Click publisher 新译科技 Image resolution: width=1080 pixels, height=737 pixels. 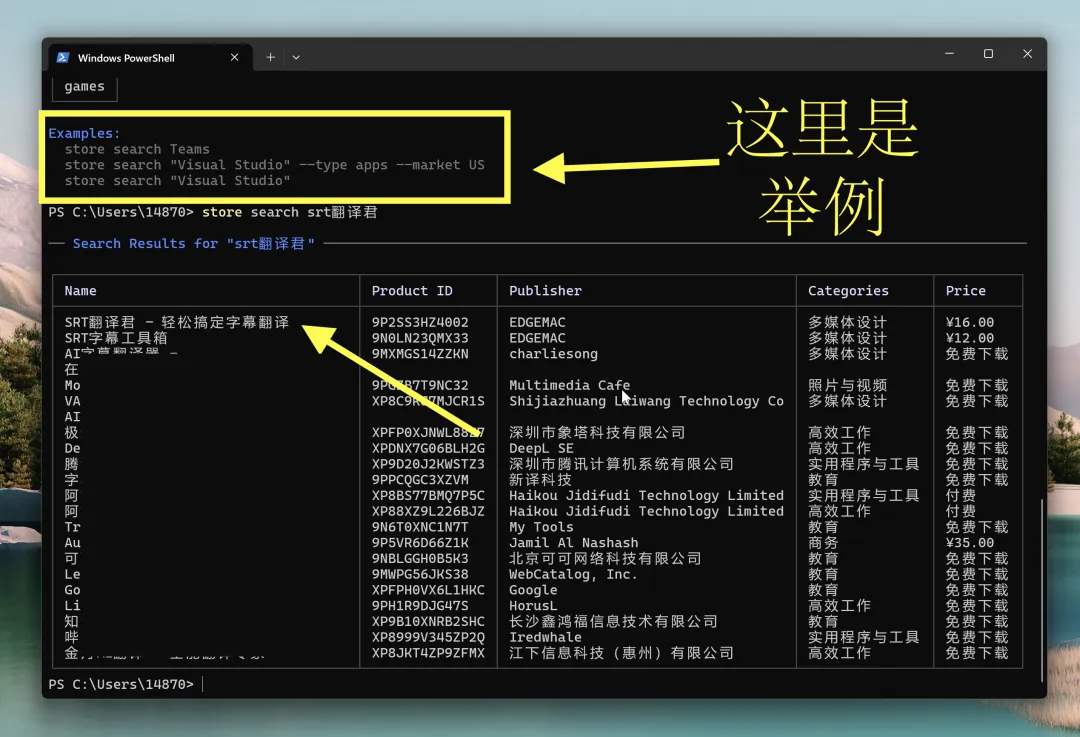pos(540,480)
